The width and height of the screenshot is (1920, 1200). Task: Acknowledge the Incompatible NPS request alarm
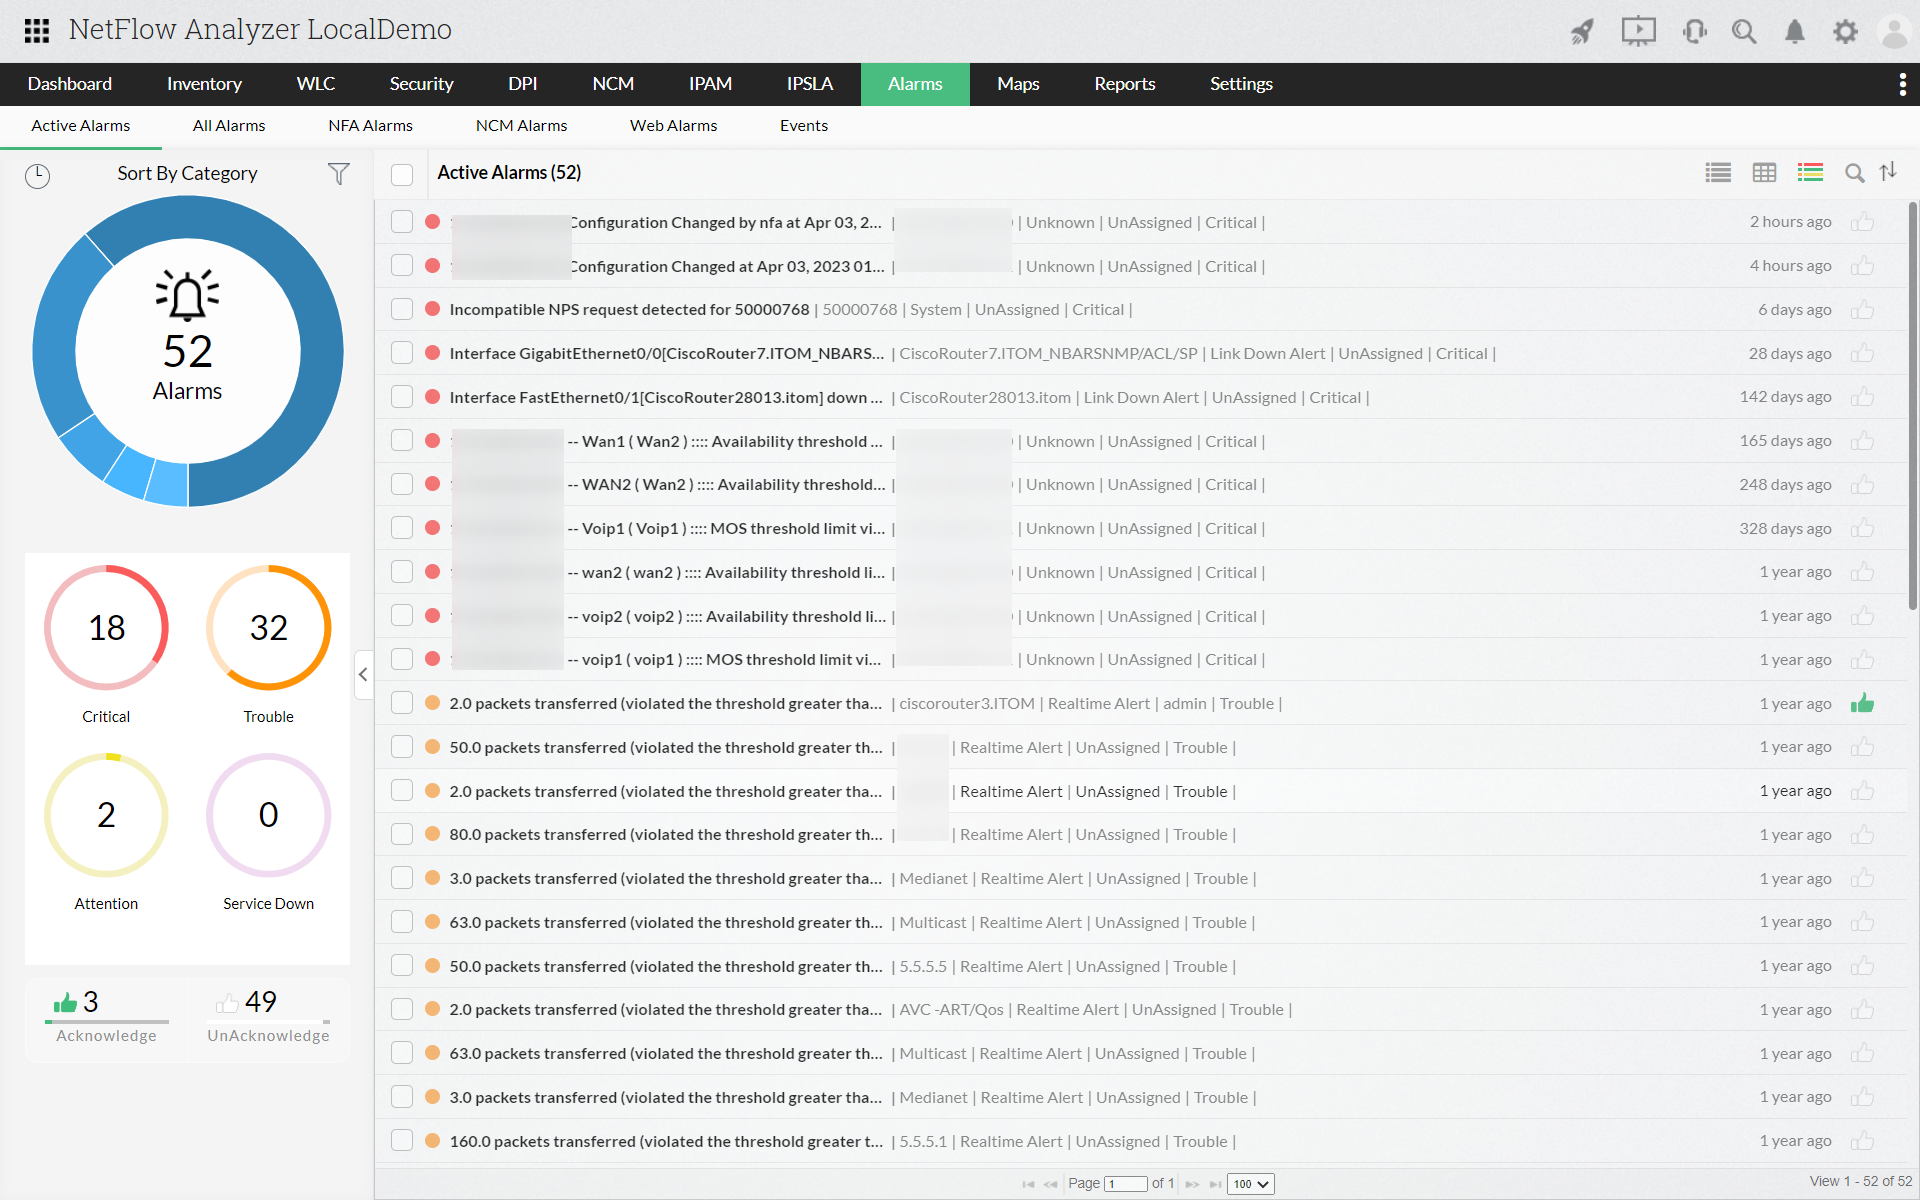1862,310
